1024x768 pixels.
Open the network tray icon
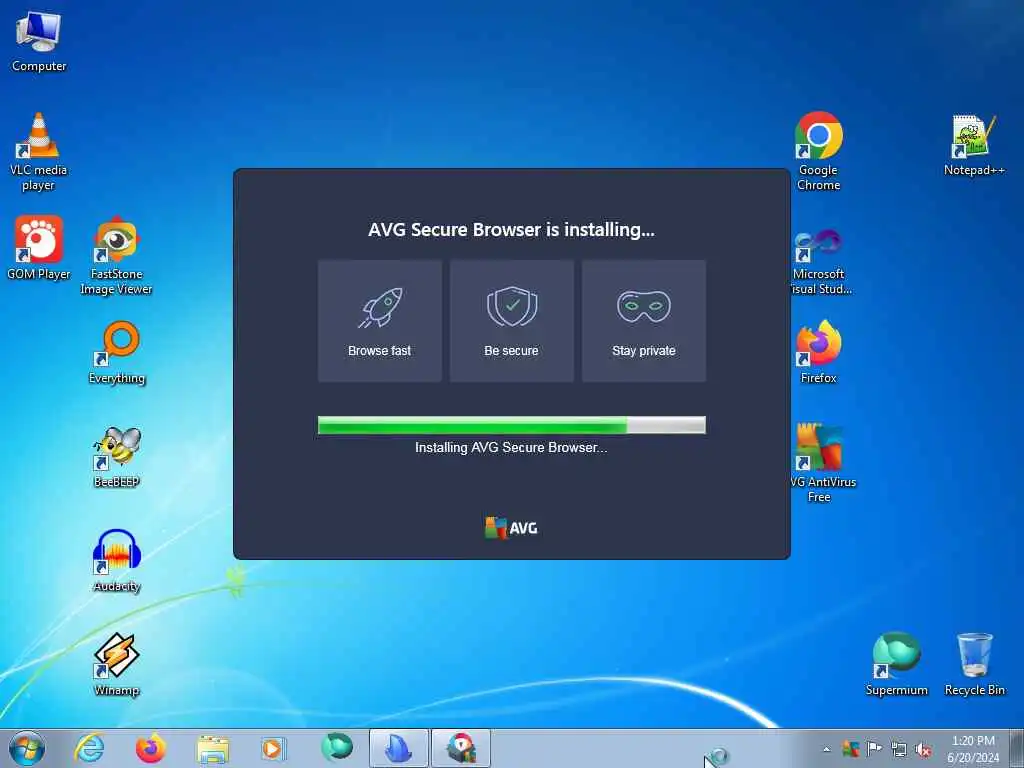(x=899, y=750)
